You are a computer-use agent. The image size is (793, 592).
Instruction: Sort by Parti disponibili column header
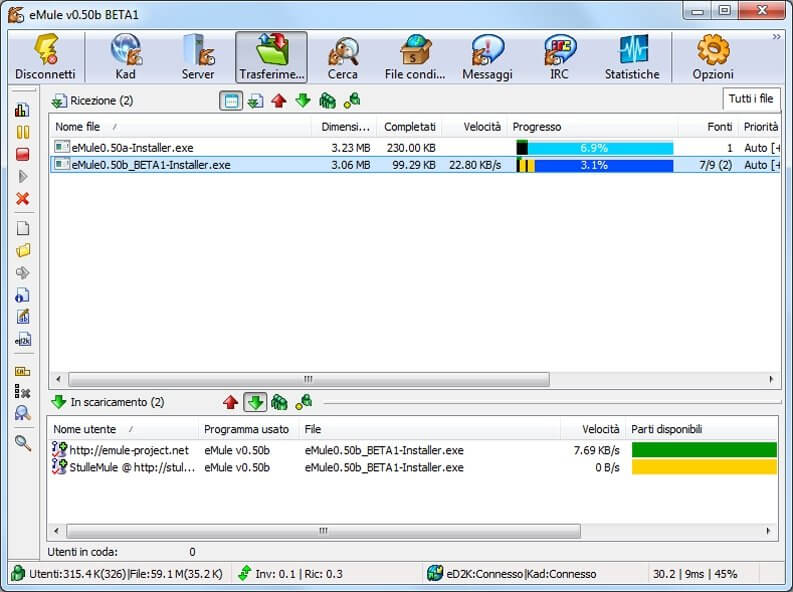point(702,429)
